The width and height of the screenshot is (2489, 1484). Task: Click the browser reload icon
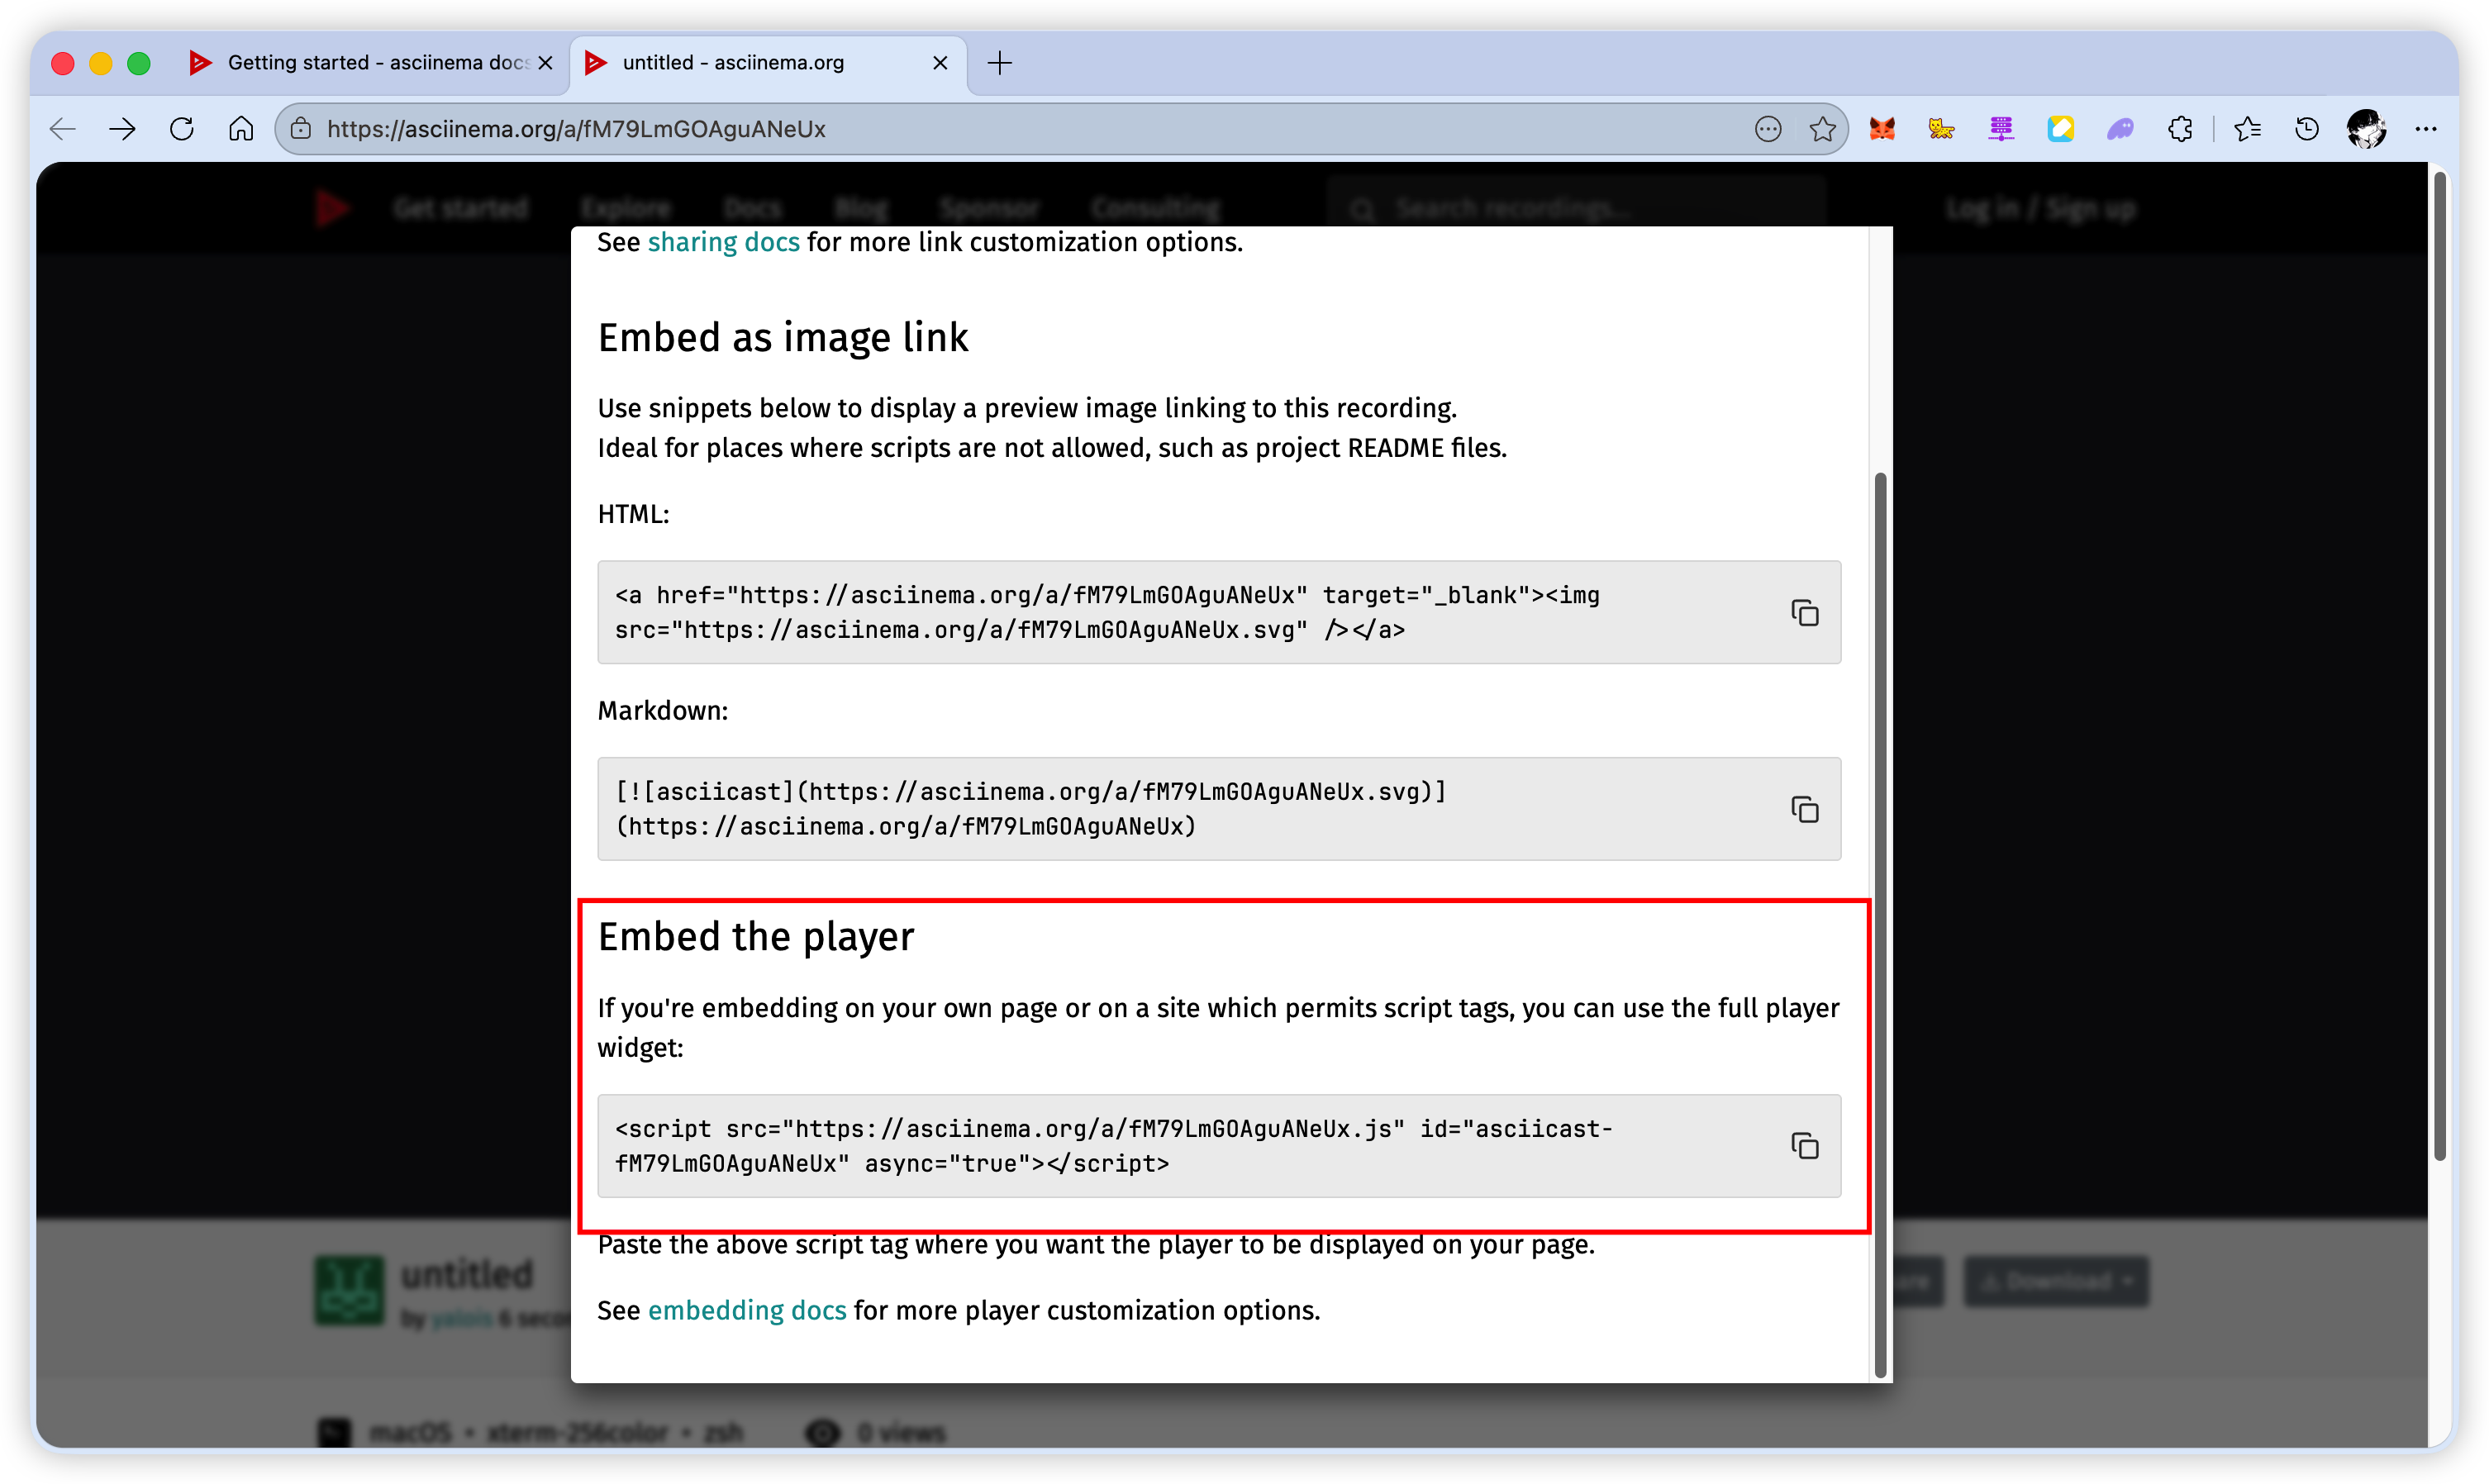click(x=182, y=129)
